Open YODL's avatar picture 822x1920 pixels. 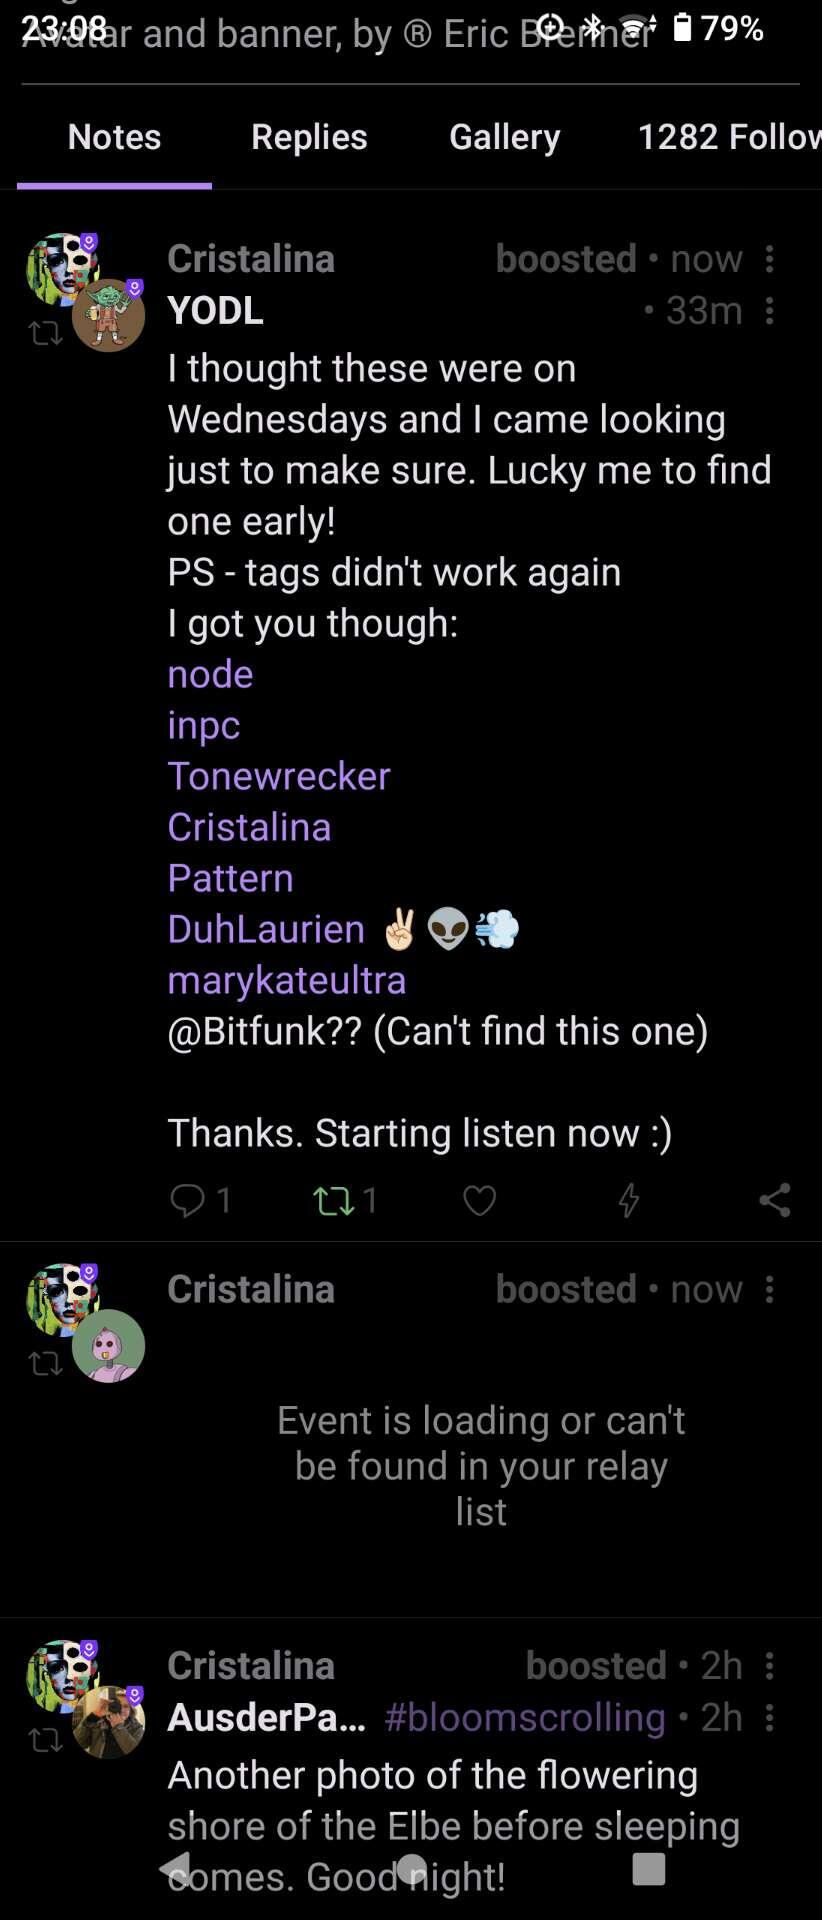point(108,315)
